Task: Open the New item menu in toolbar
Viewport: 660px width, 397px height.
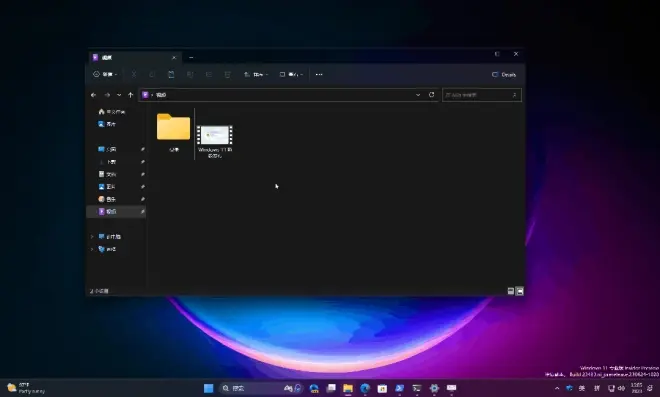Action: tap(105, 75)
